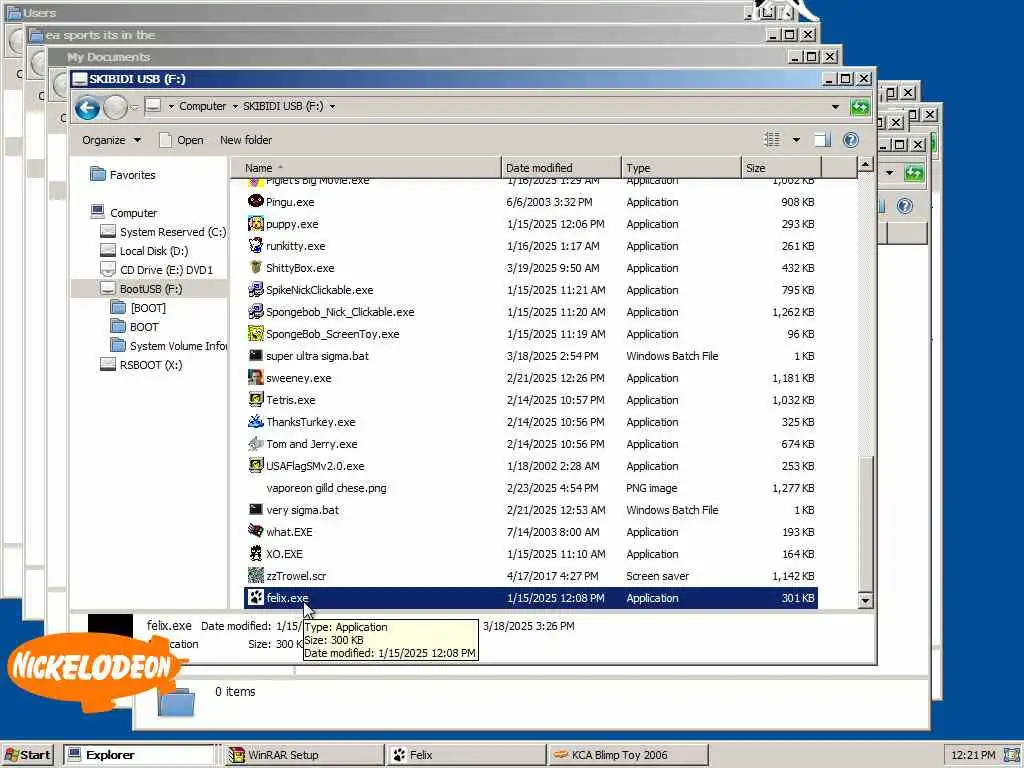Select Local Disk (D:) in the tree

pyautogui.click(x=144, y=250)
